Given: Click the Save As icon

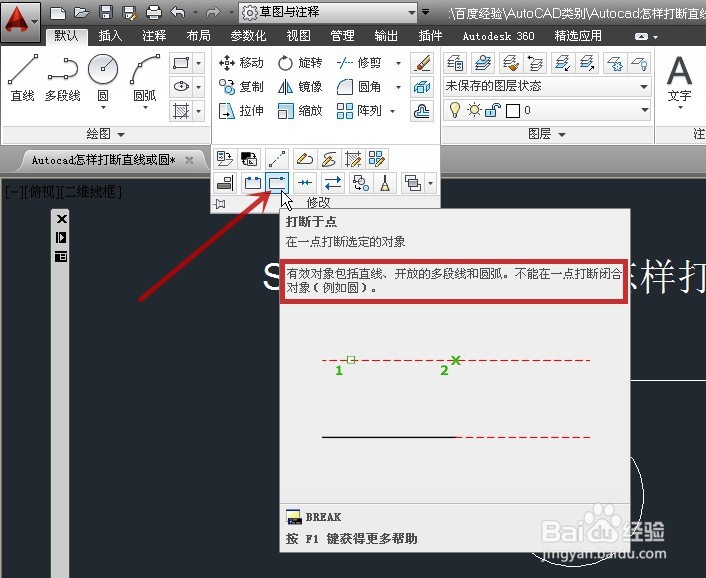Looking at the screenshot, I should click(130, 13).
